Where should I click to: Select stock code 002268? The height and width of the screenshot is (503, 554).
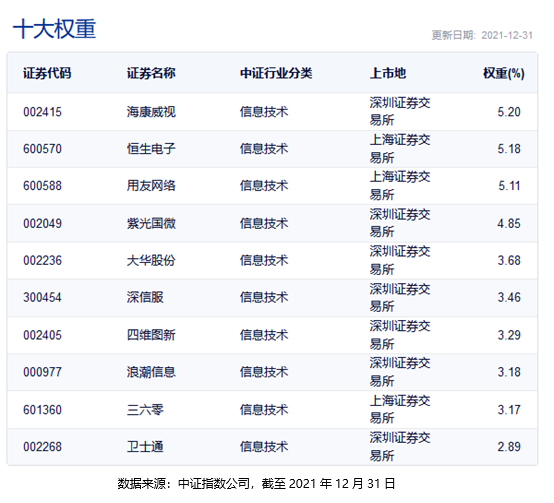(42, 447)
